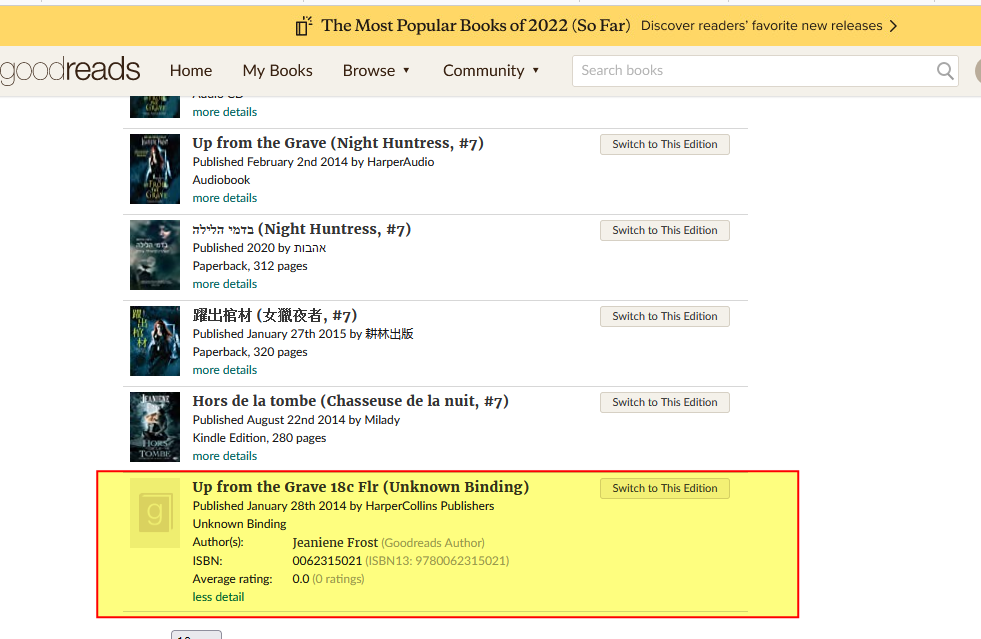Open My Books page
The image size is (981, 639).
(277, 71)
